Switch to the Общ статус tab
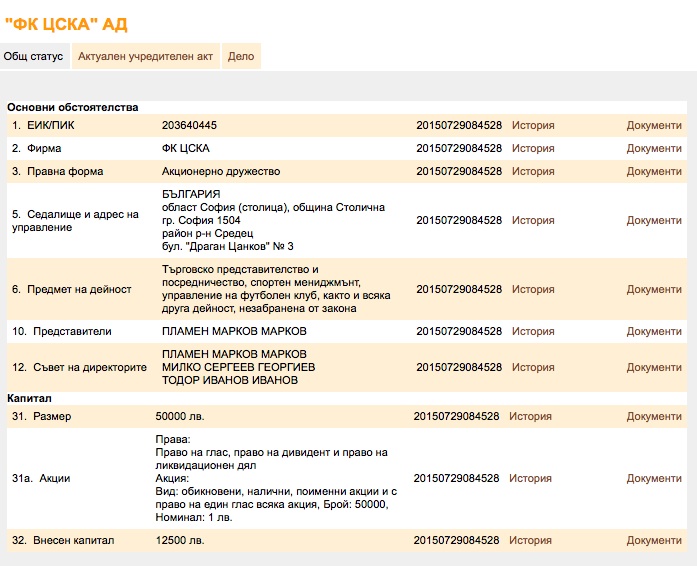Image resolution: width=697 pixels, height=566 pixels. point(33,57)
